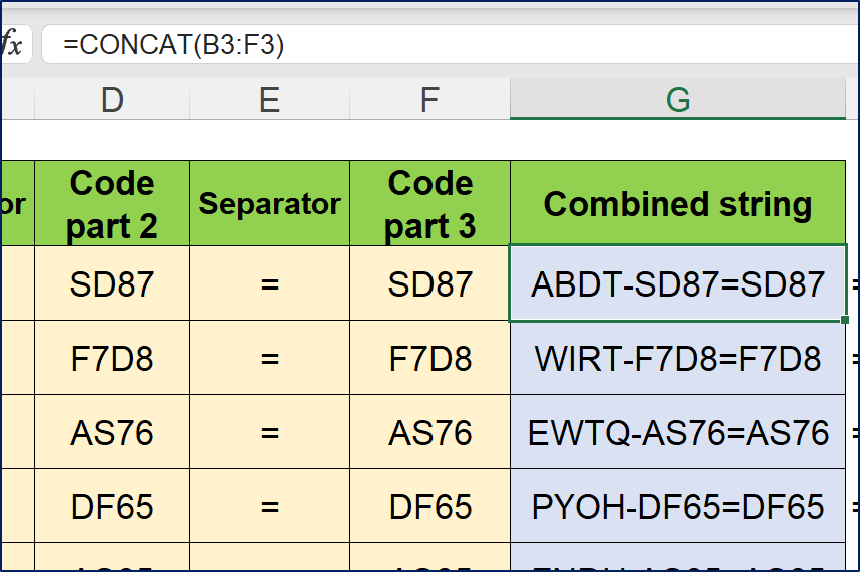Select column F header
Image resolution: width=860 pixels, height=572 pixels.
pos(430,99)
